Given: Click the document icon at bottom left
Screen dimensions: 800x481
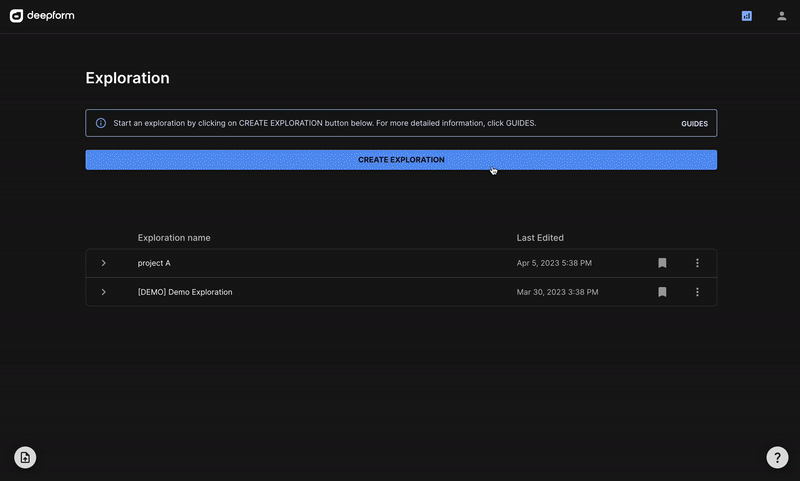Looking at the screenshot, I should (25, 457).
